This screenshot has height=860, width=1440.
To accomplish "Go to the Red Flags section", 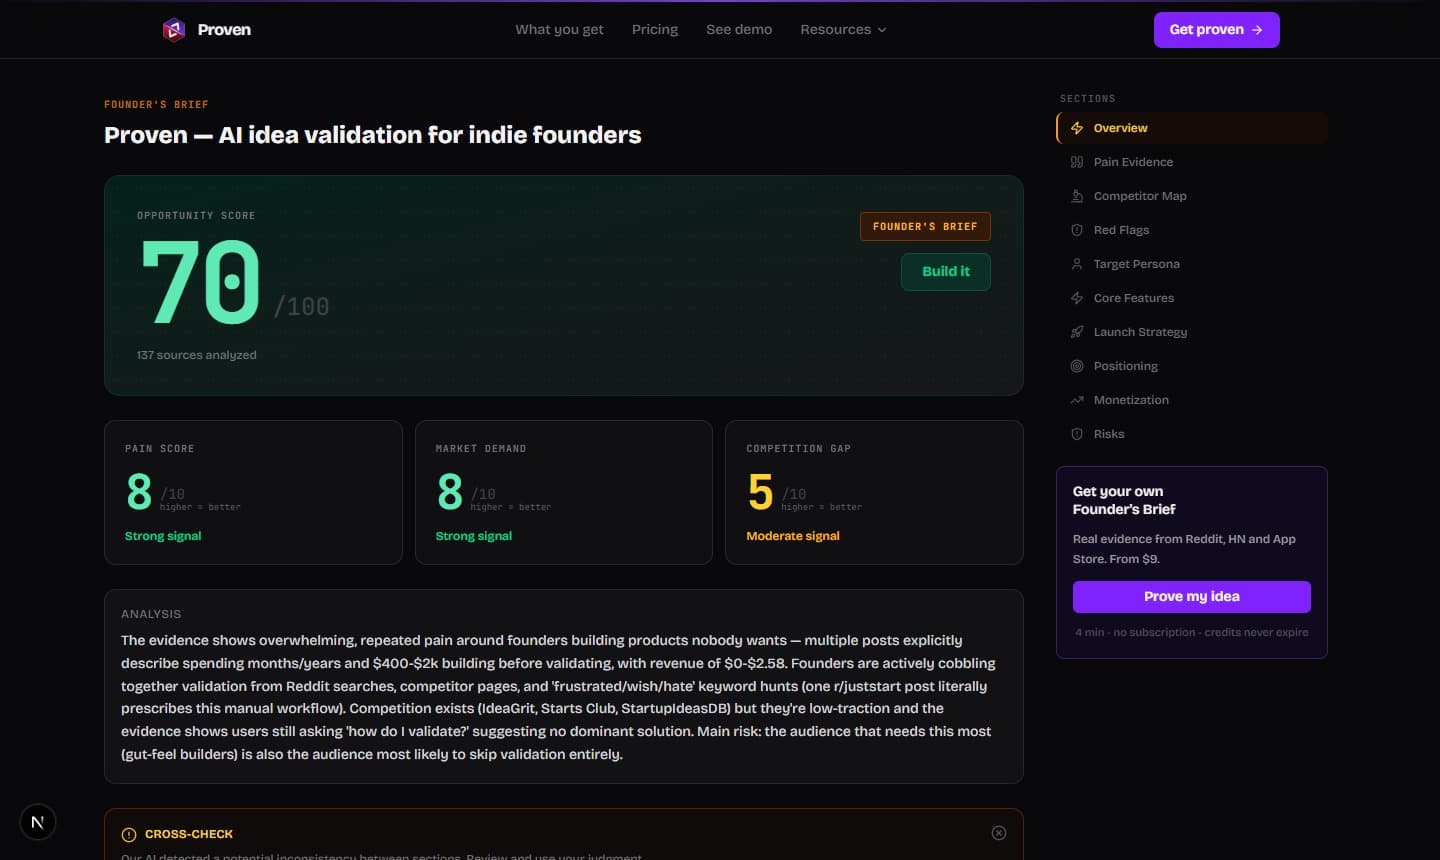I will pos(1192,230).
